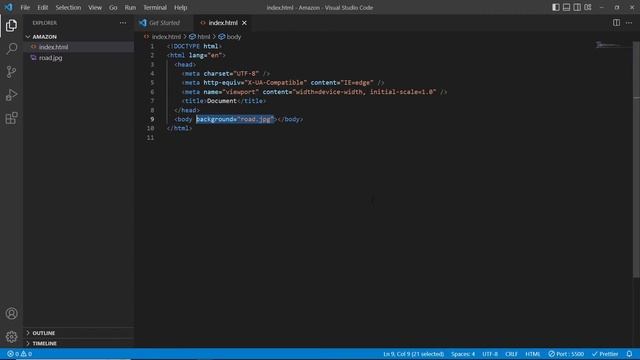Toggle Primary Side Bar layout icon
640x360 pixels.
pos(556,7)
